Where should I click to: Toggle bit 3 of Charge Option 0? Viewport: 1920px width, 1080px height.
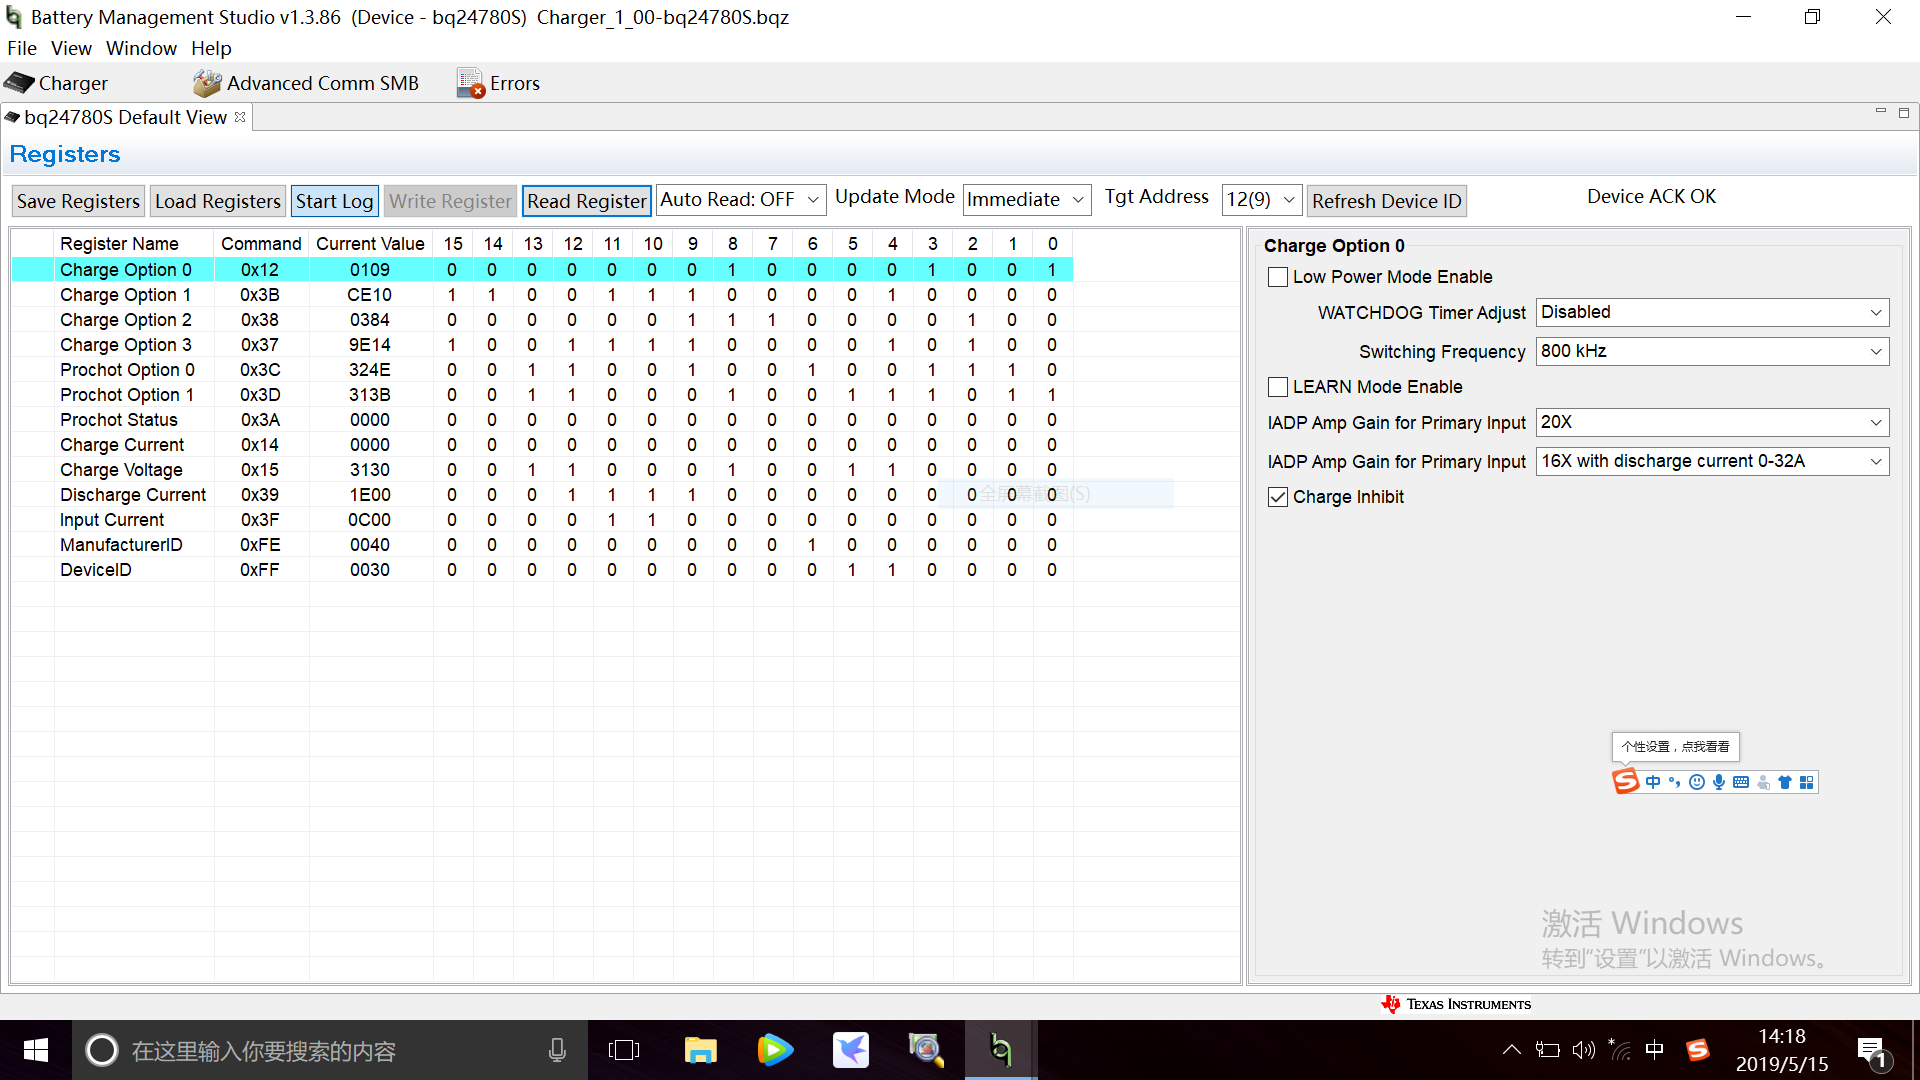[x=932, y=270]
